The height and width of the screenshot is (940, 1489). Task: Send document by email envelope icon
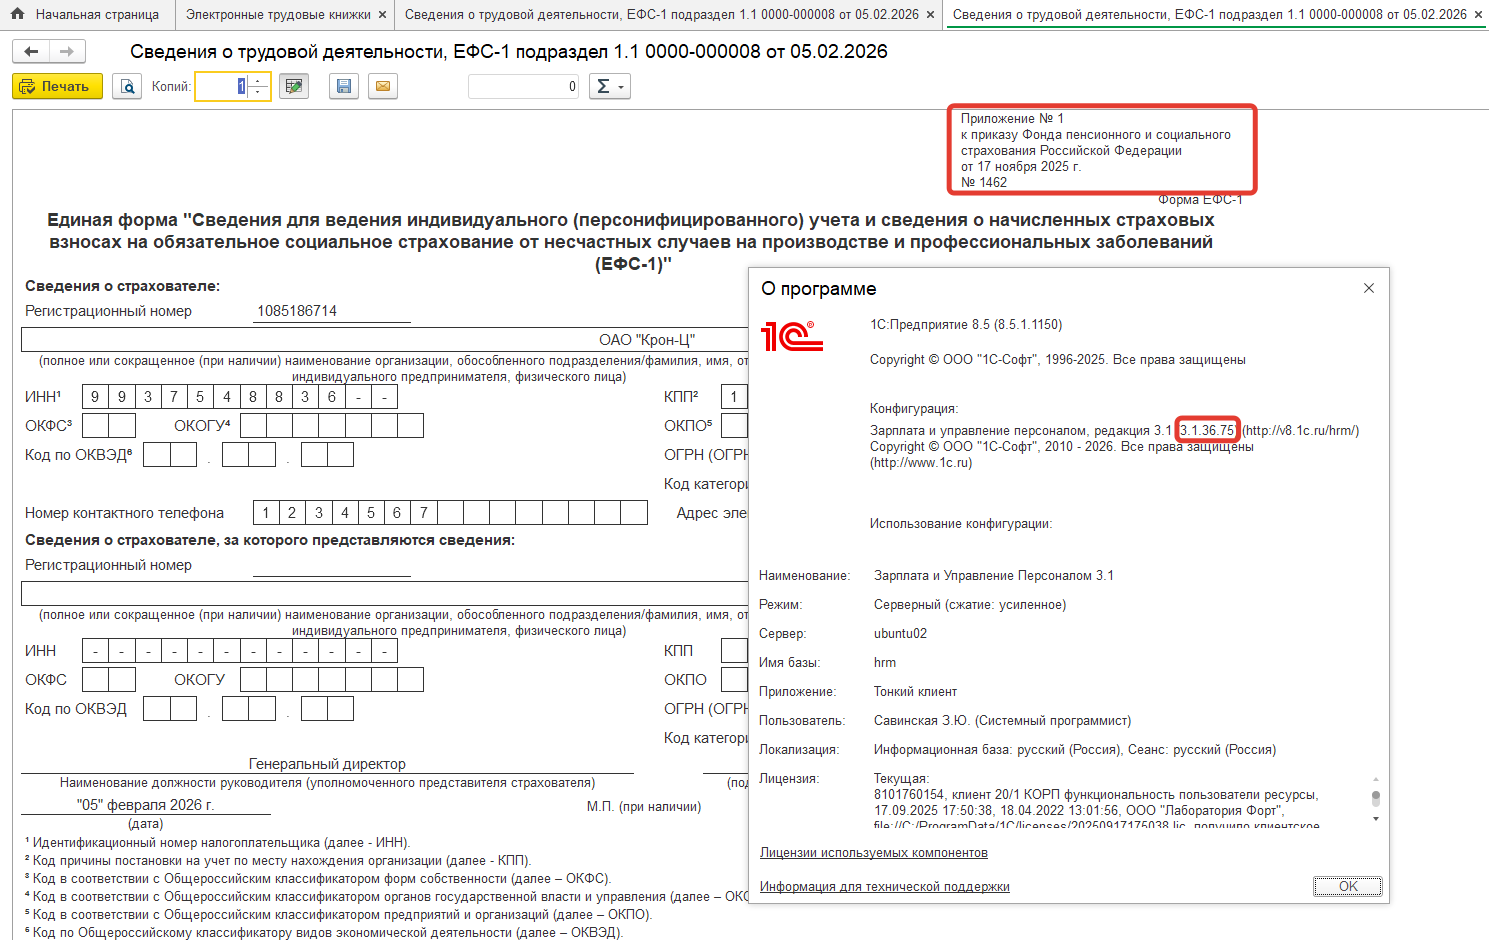[382, 87]
